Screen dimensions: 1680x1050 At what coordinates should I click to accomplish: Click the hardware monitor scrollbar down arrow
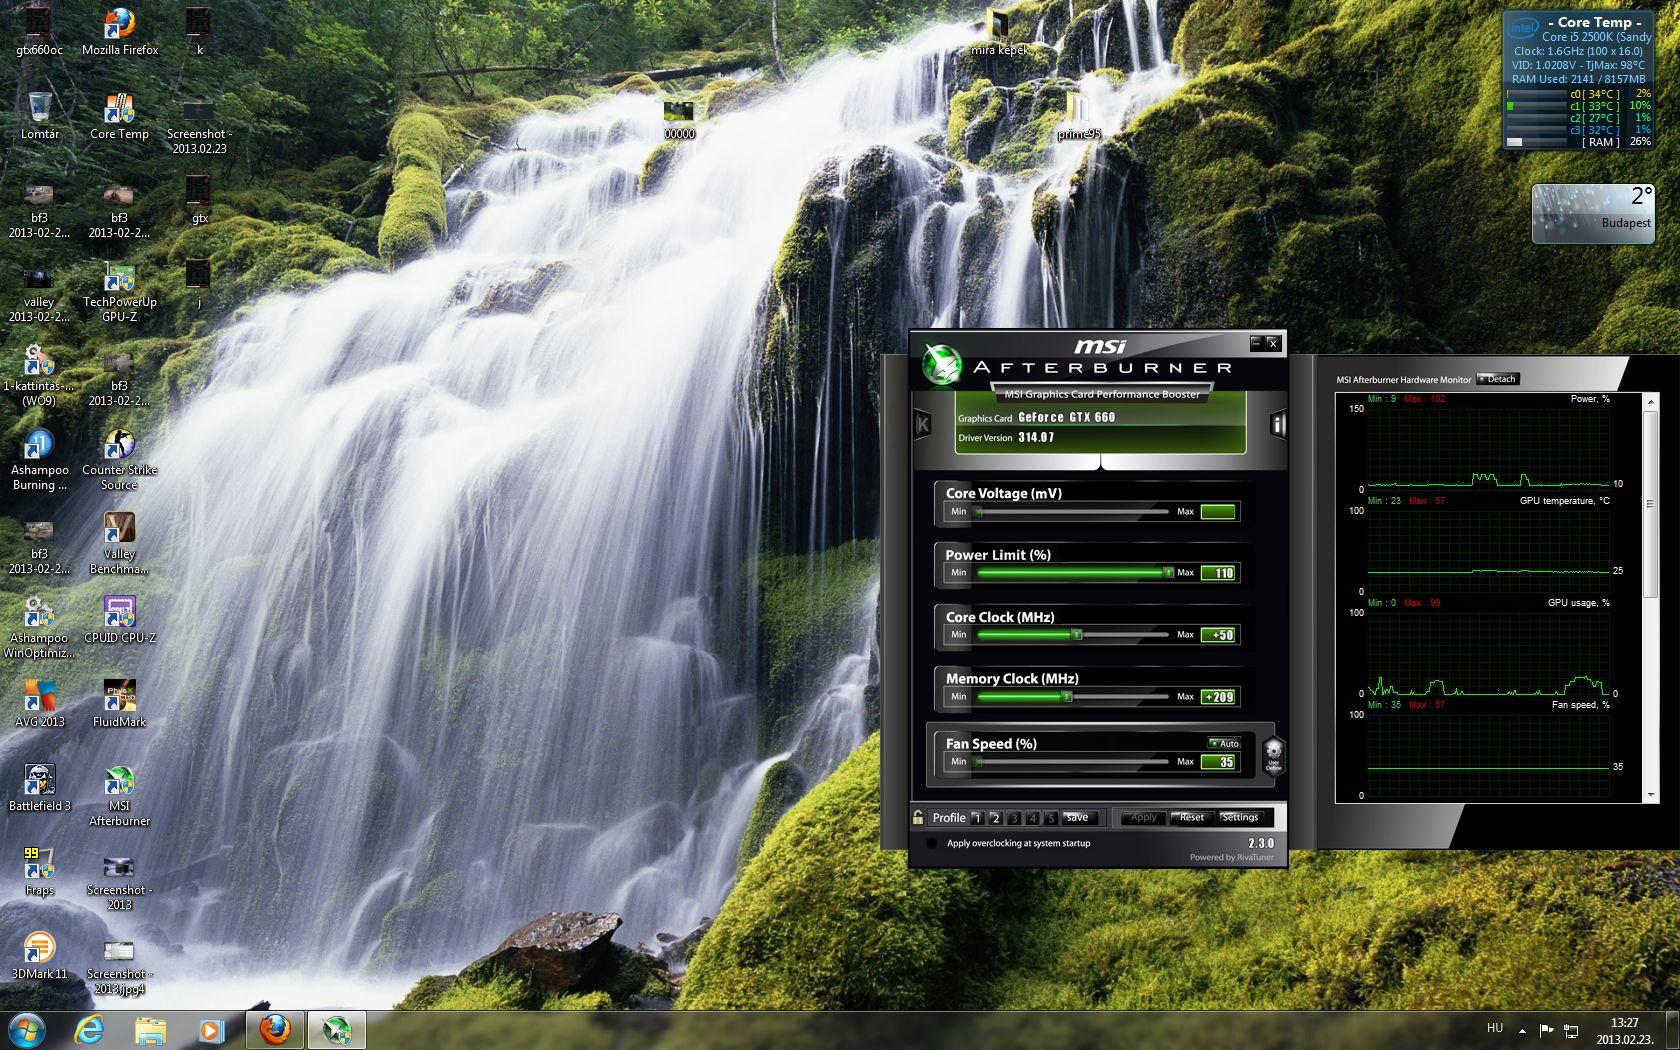[1651, 795]
